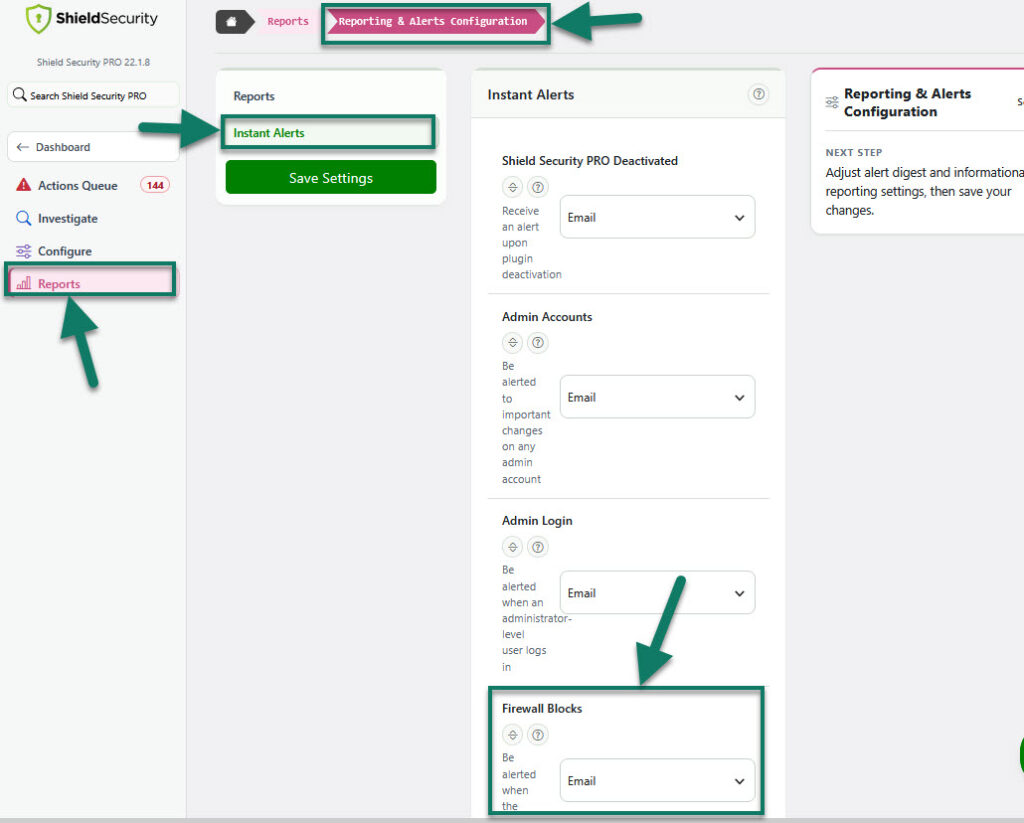This screenshot has height=823, width=1024.
Task: Open Actions Queue menu item
Action: (92, 186)
